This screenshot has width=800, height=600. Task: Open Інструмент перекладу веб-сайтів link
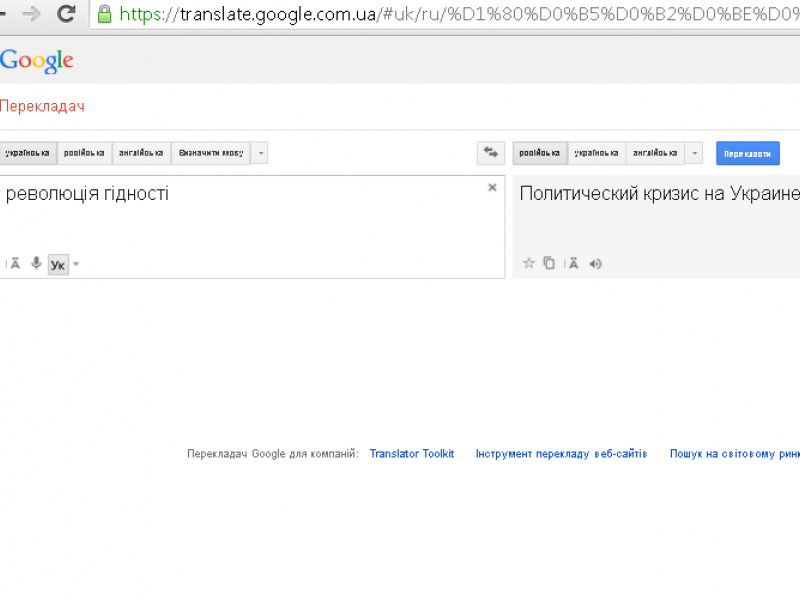click(x=561, y=454)
